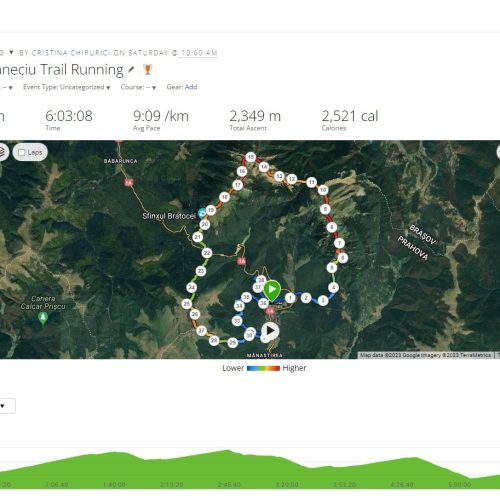Open the Course dropdown
The width and height of the screenshot is (500, 500).
pos(138,87)
